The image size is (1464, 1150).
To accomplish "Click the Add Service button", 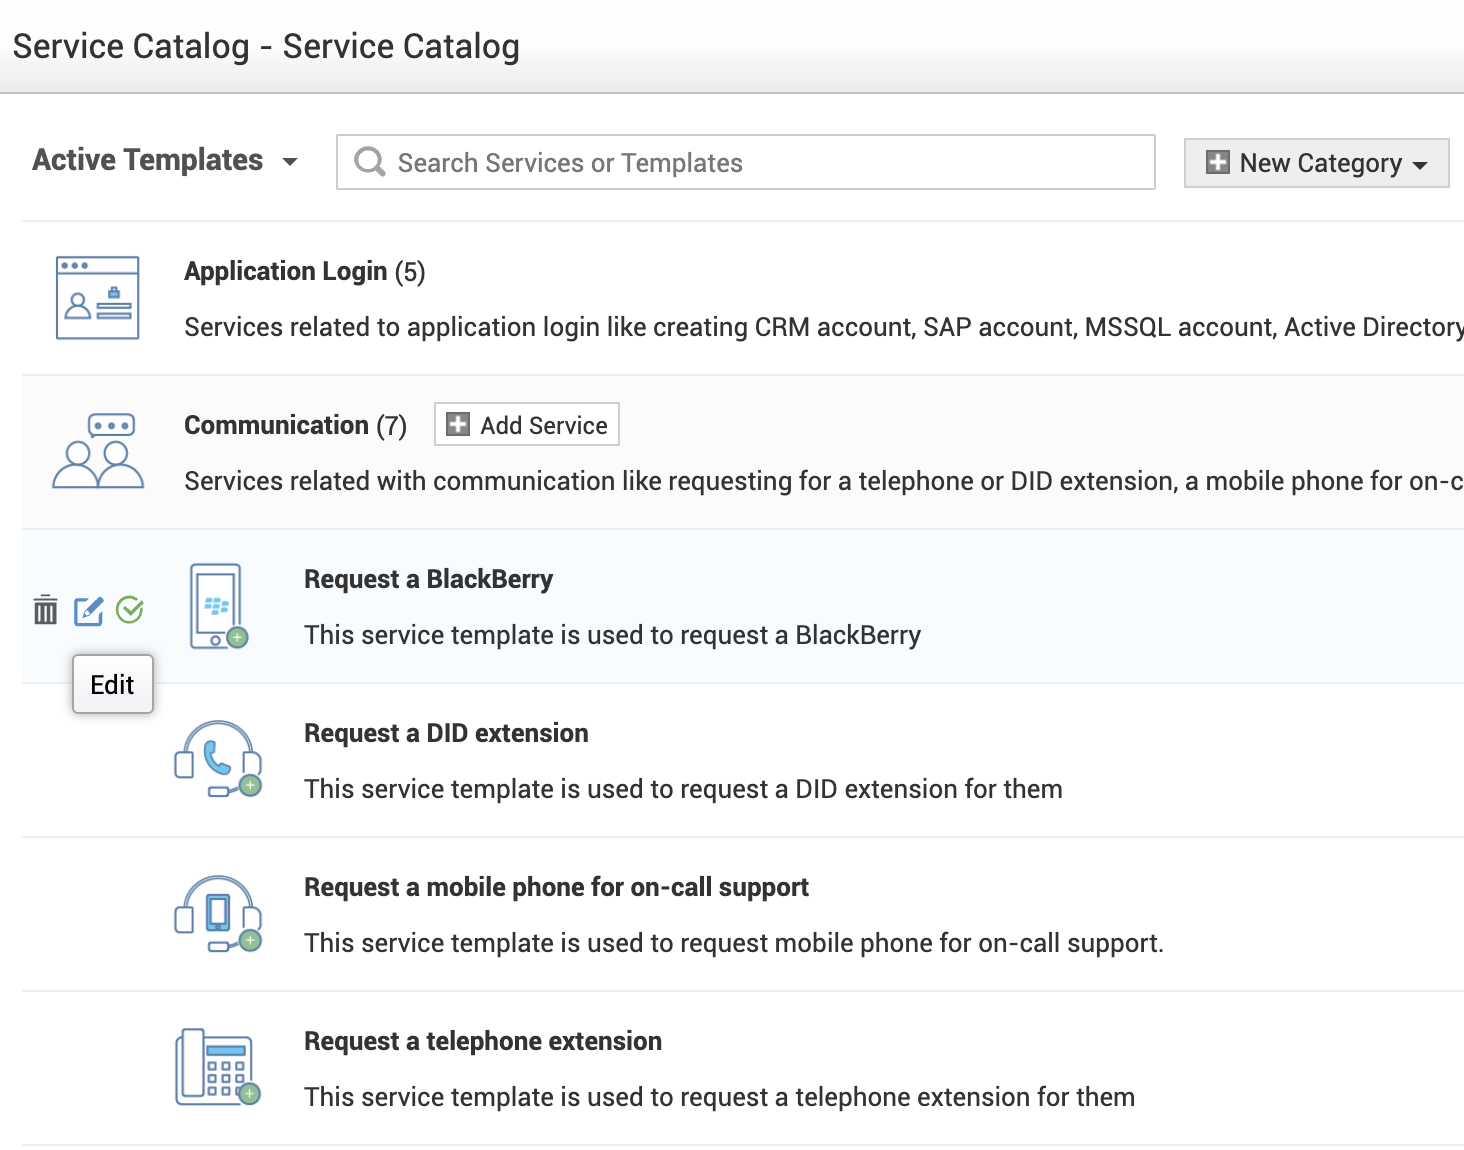I will click(527, 425).
